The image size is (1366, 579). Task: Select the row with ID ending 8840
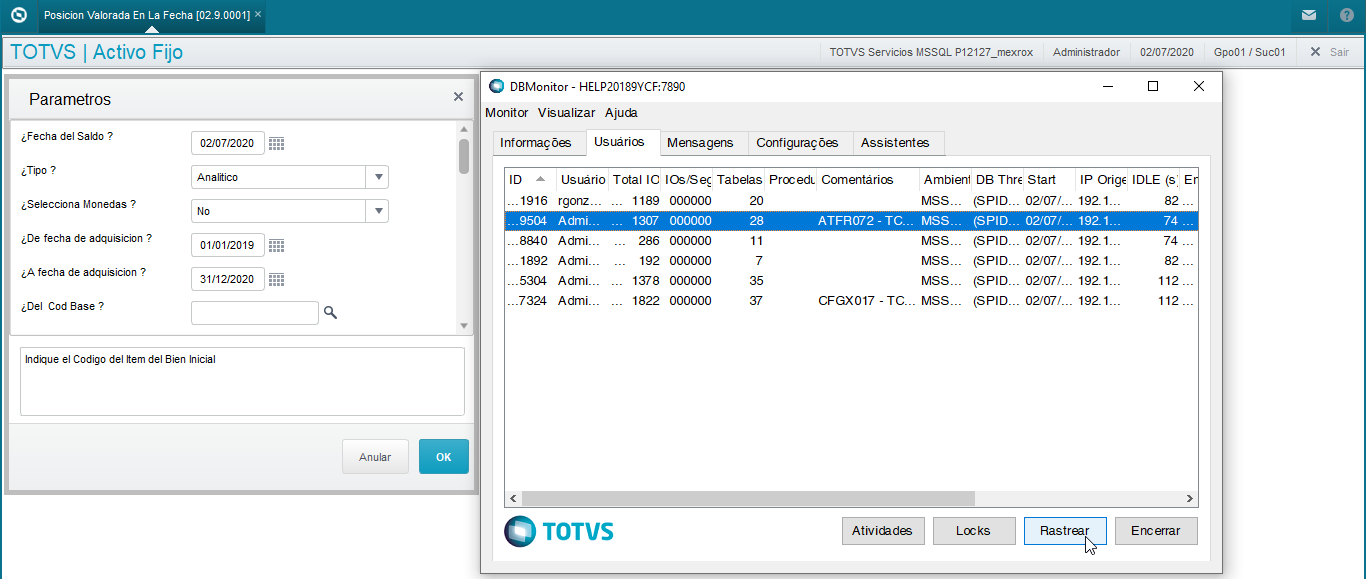coord(851,241)
